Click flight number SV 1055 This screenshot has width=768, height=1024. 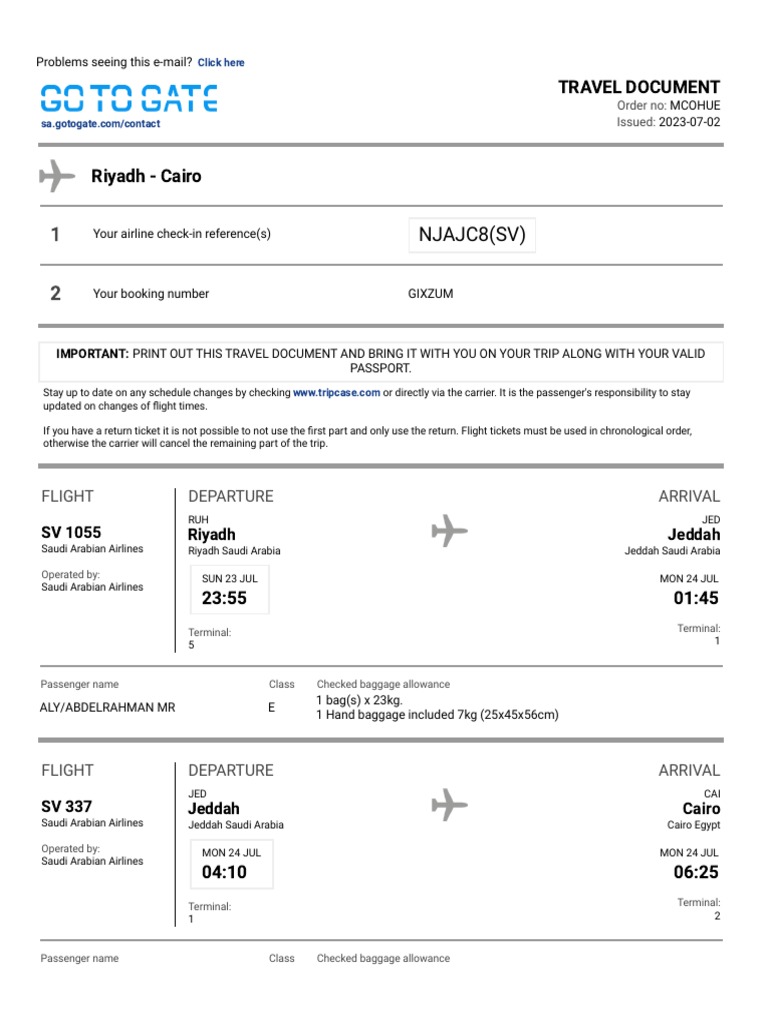[x=71, y=532]
